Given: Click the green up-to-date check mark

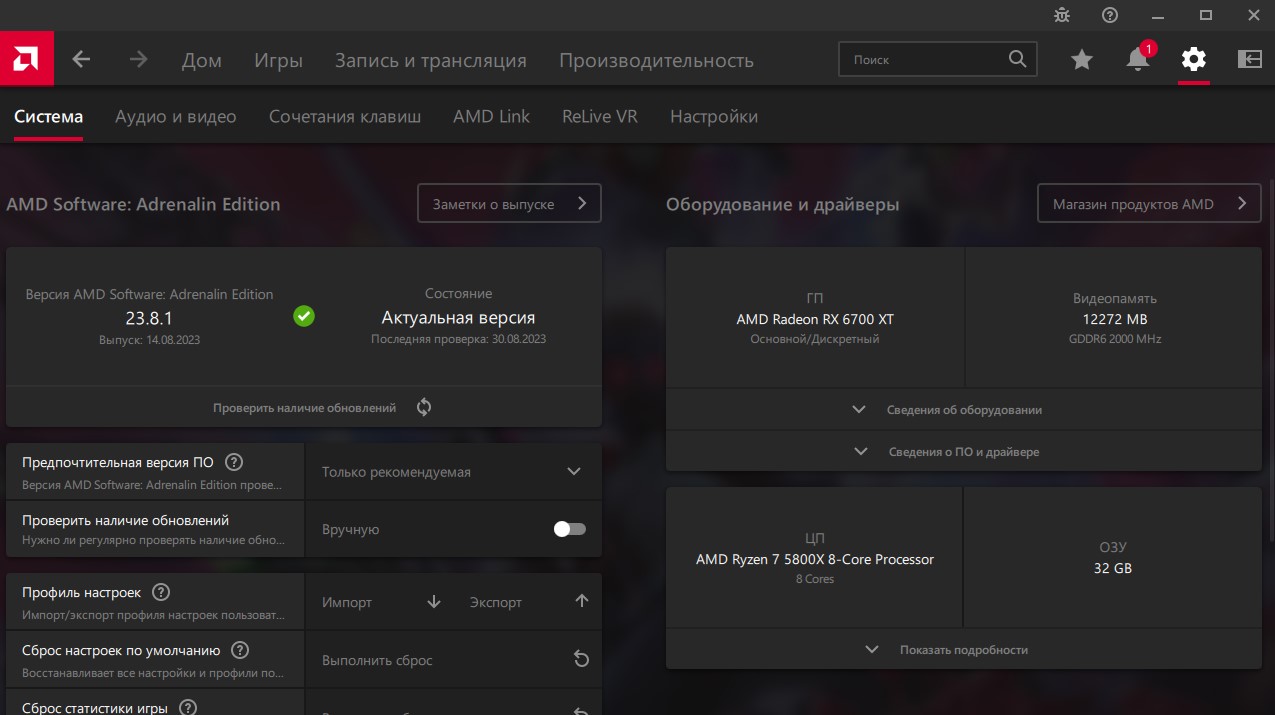Looking at the screenshot, I should (x=304, y=316).
